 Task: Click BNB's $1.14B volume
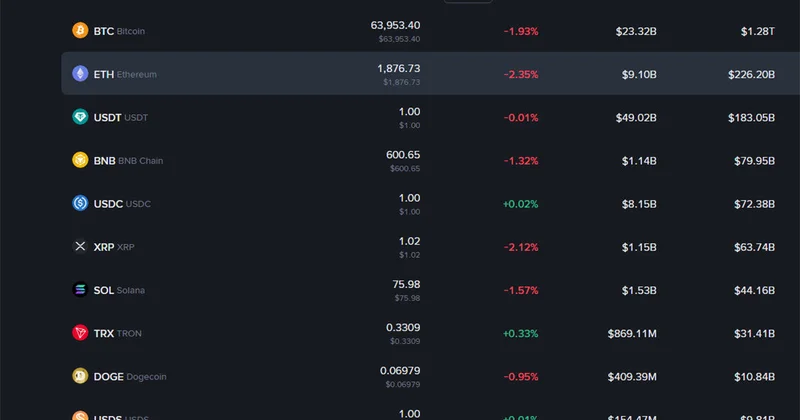[x=639, y=161]
